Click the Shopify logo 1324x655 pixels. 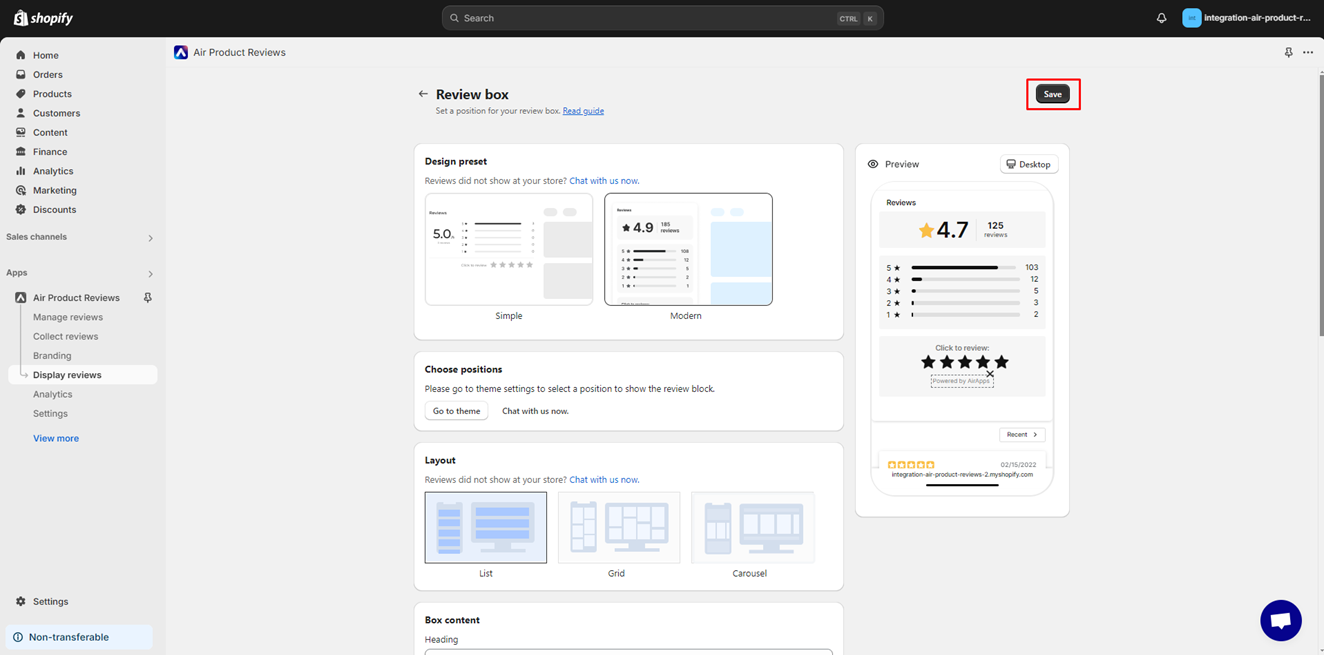click(x=43, y=18)
